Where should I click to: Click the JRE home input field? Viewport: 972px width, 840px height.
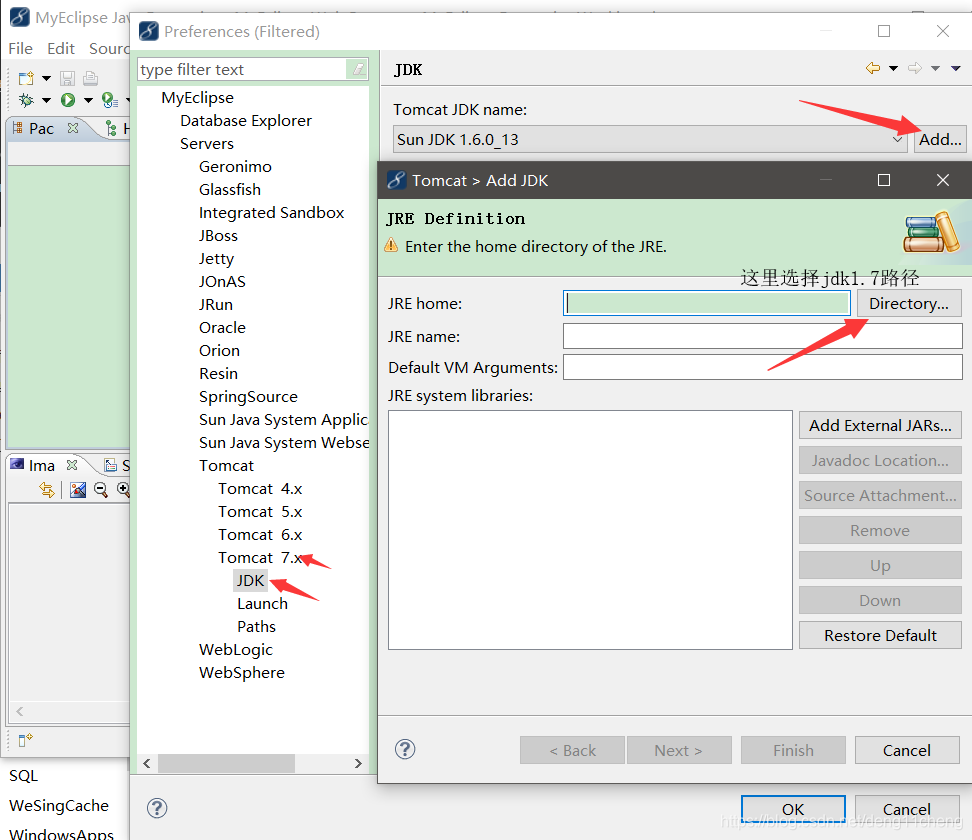(707, 304)
